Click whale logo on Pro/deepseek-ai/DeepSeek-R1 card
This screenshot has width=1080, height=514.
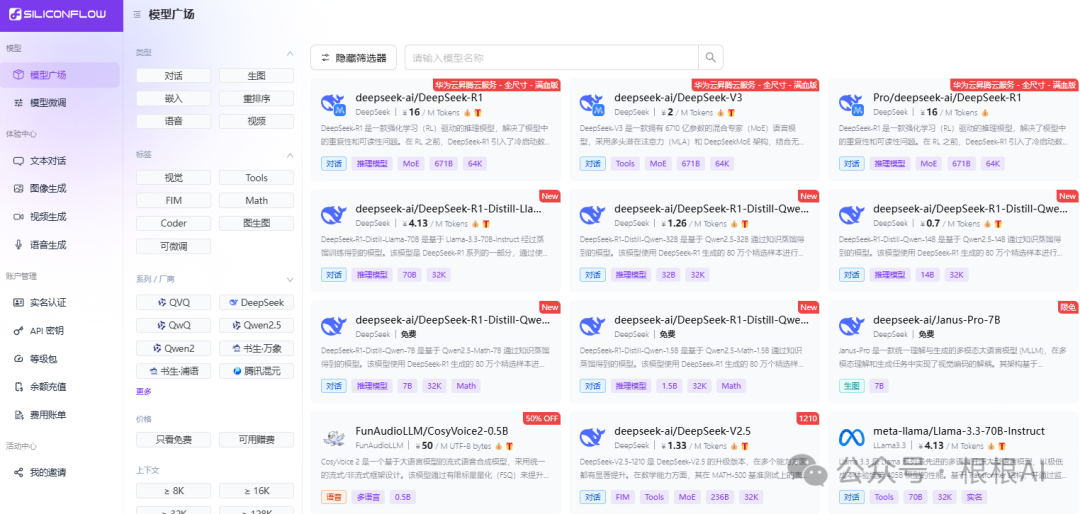[851, 104]
